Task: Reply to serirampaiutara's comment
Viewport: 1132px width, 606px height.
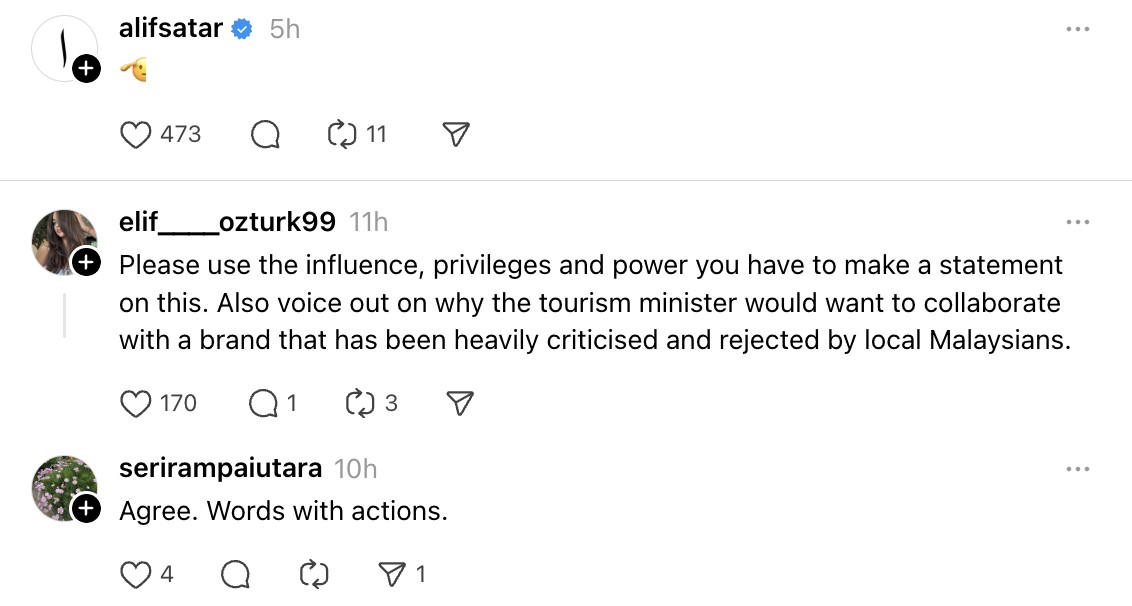Action: pos(235,574)
